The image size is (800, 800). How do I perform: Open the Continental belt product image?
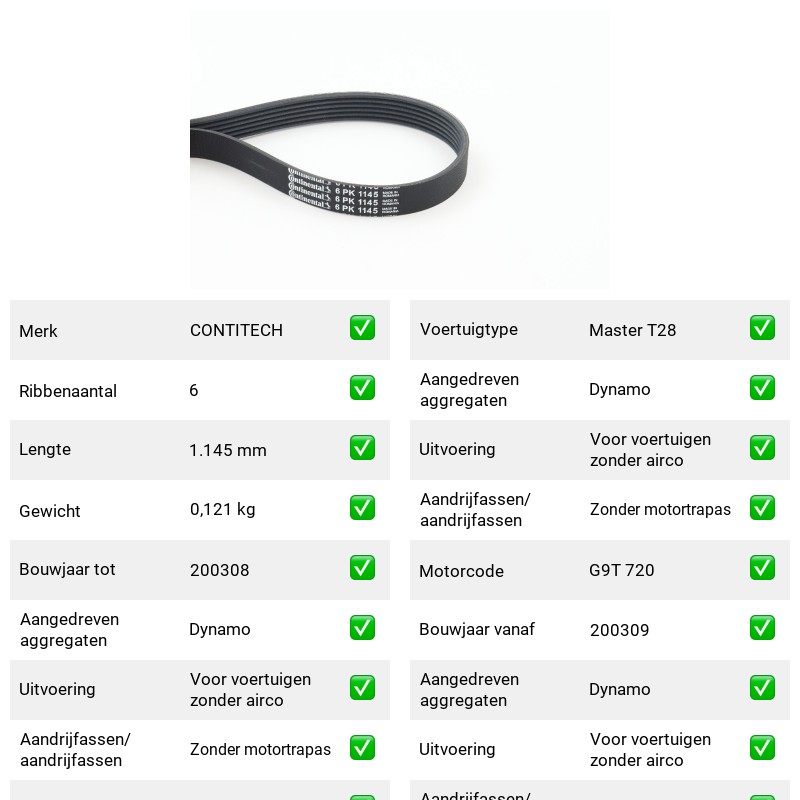399,150
